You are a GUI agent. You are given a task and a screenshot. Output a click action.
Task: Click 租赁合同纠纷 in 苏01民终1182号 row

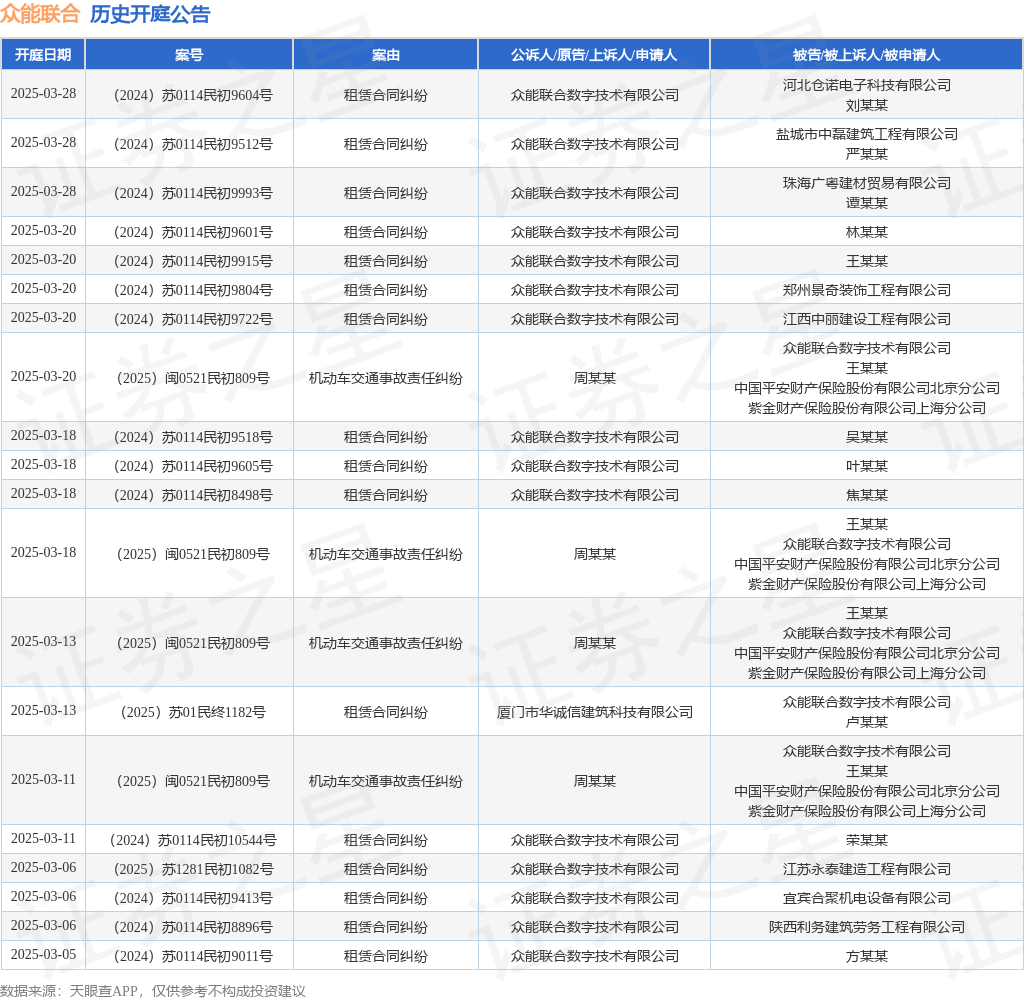tap(385, 713)
